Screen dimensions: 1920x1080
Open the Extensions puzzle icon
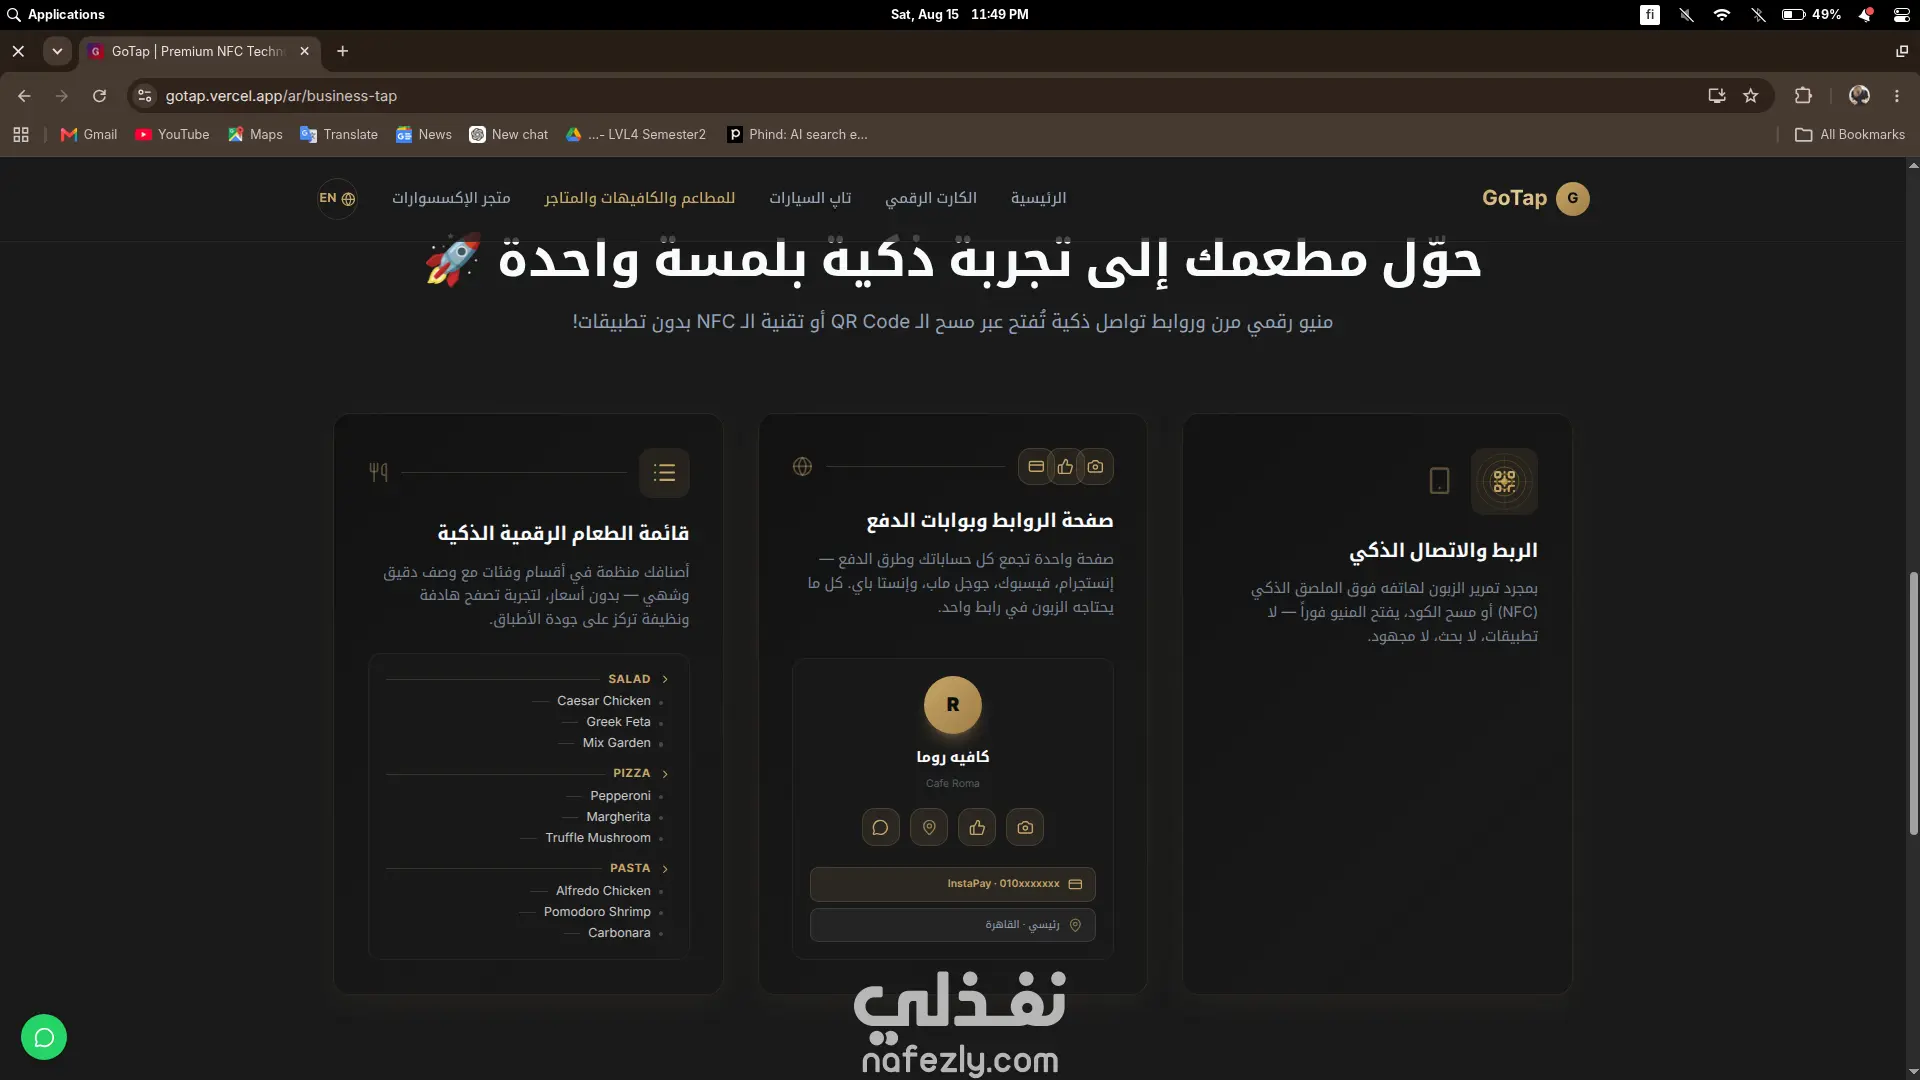[1803, 96]
